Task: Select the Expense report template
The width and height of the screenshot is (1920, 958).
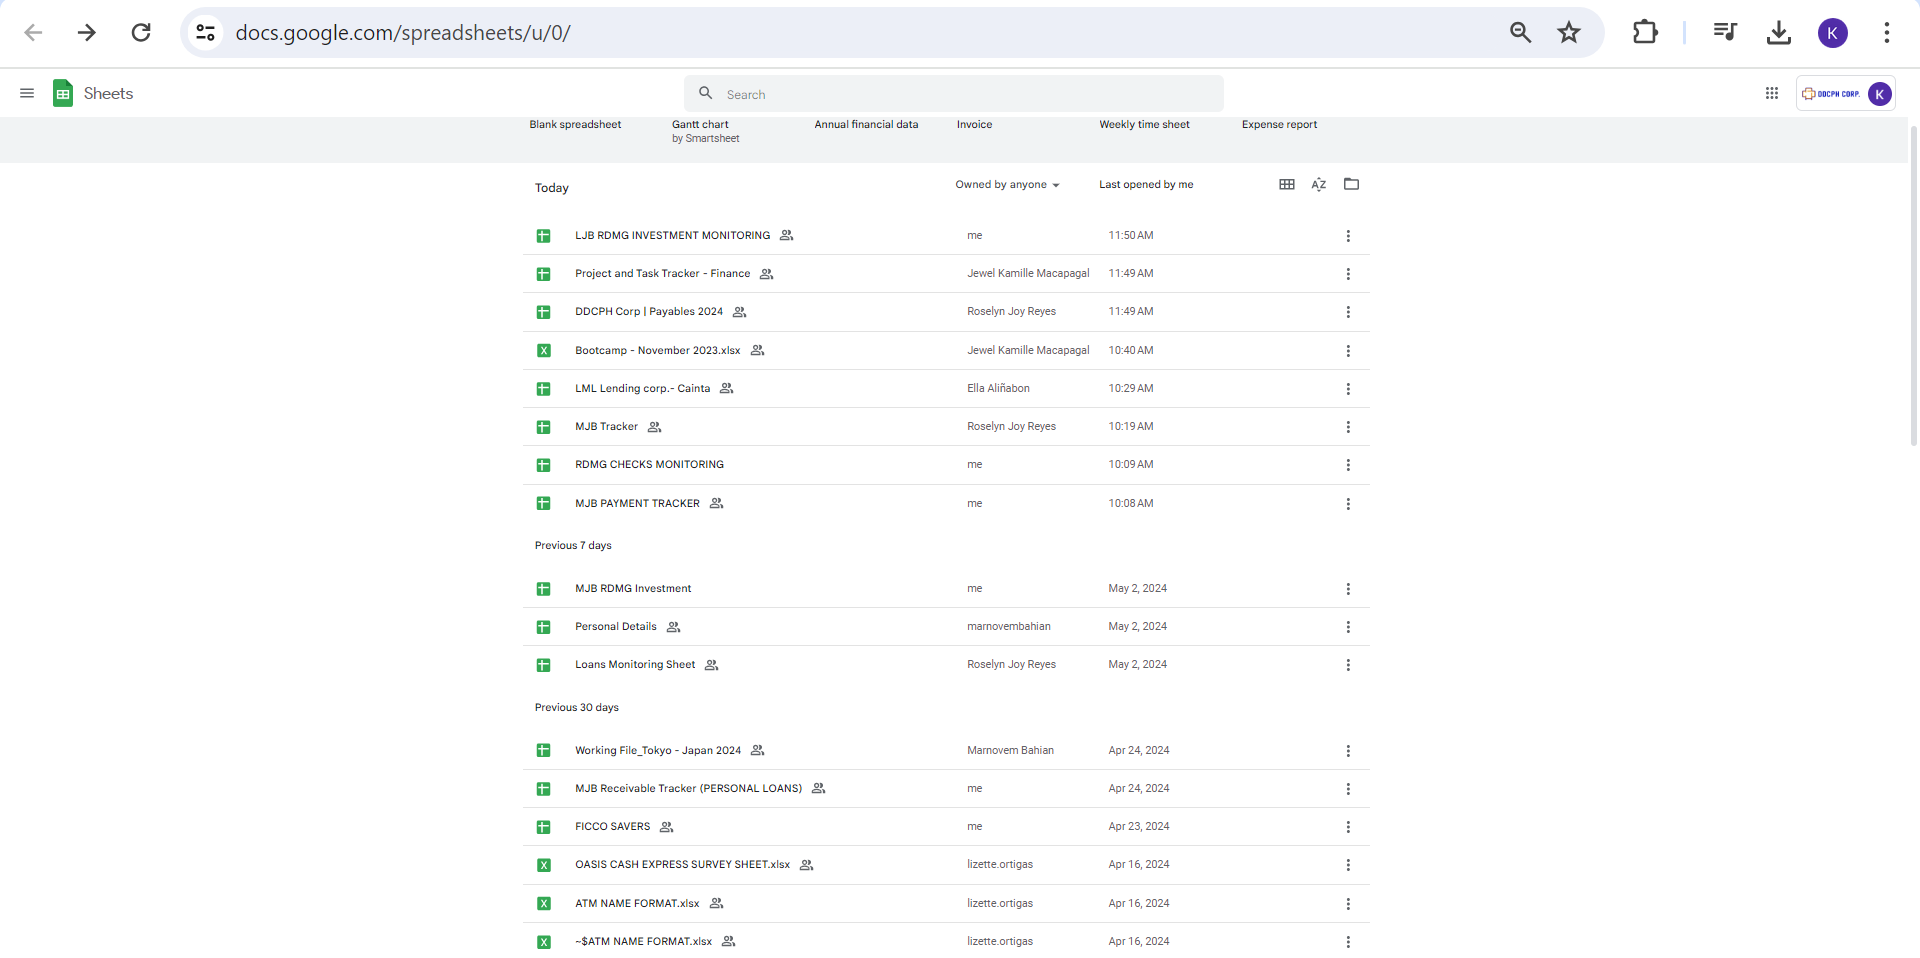Action: point(1279,125)
